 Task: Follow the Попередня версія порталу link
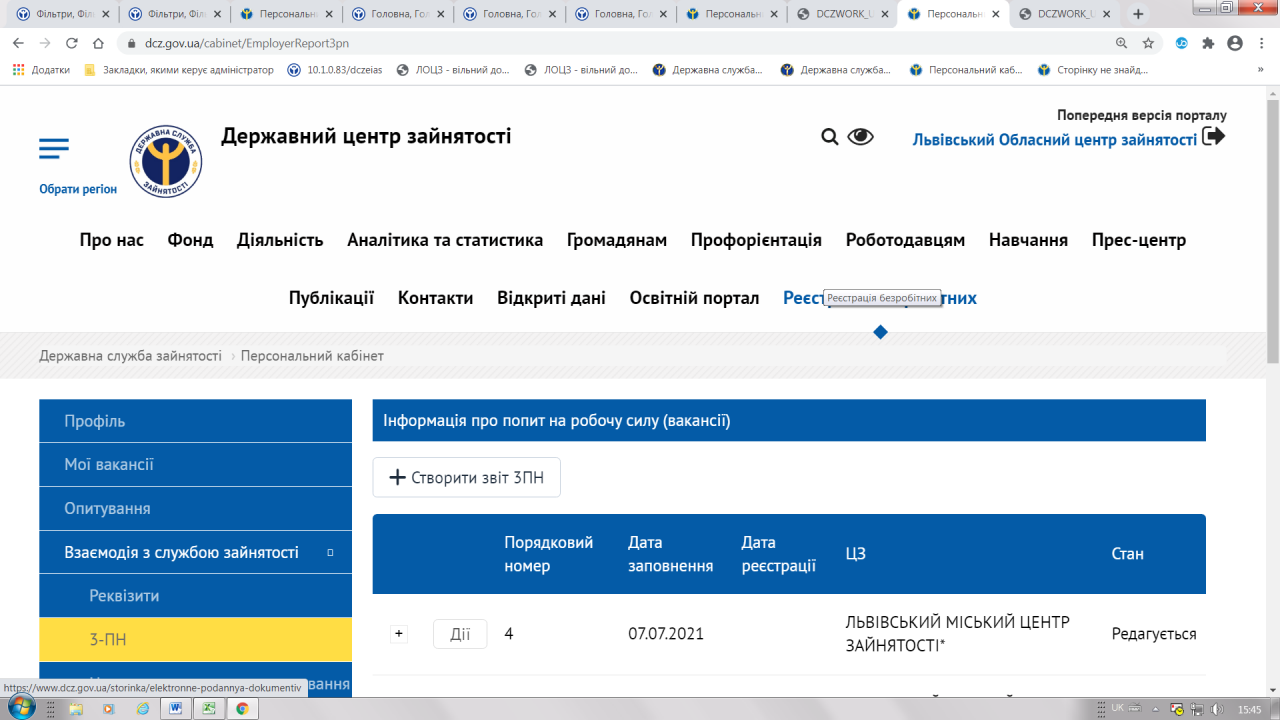tap(1141, 115)
